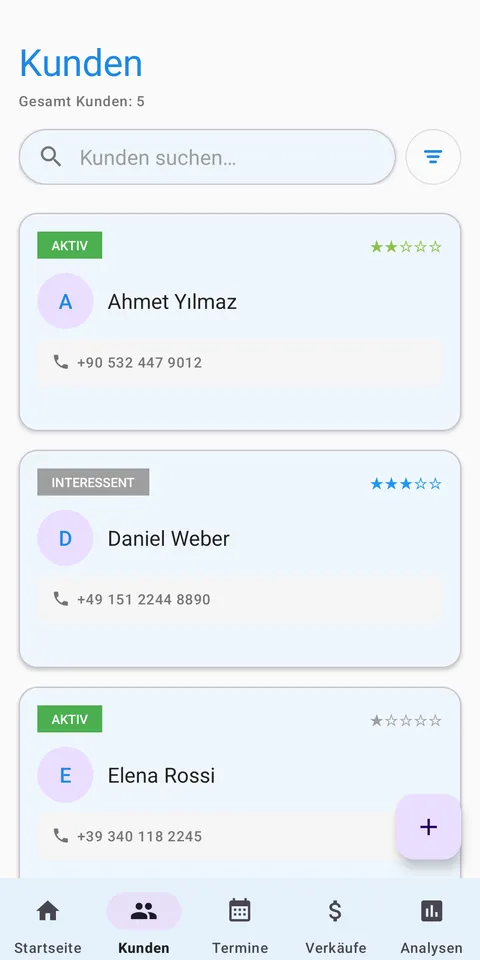Viewport: 480px width, 960px height.
Task: Select the Kunden tab in navigation
Action: [x=144, y=924]
